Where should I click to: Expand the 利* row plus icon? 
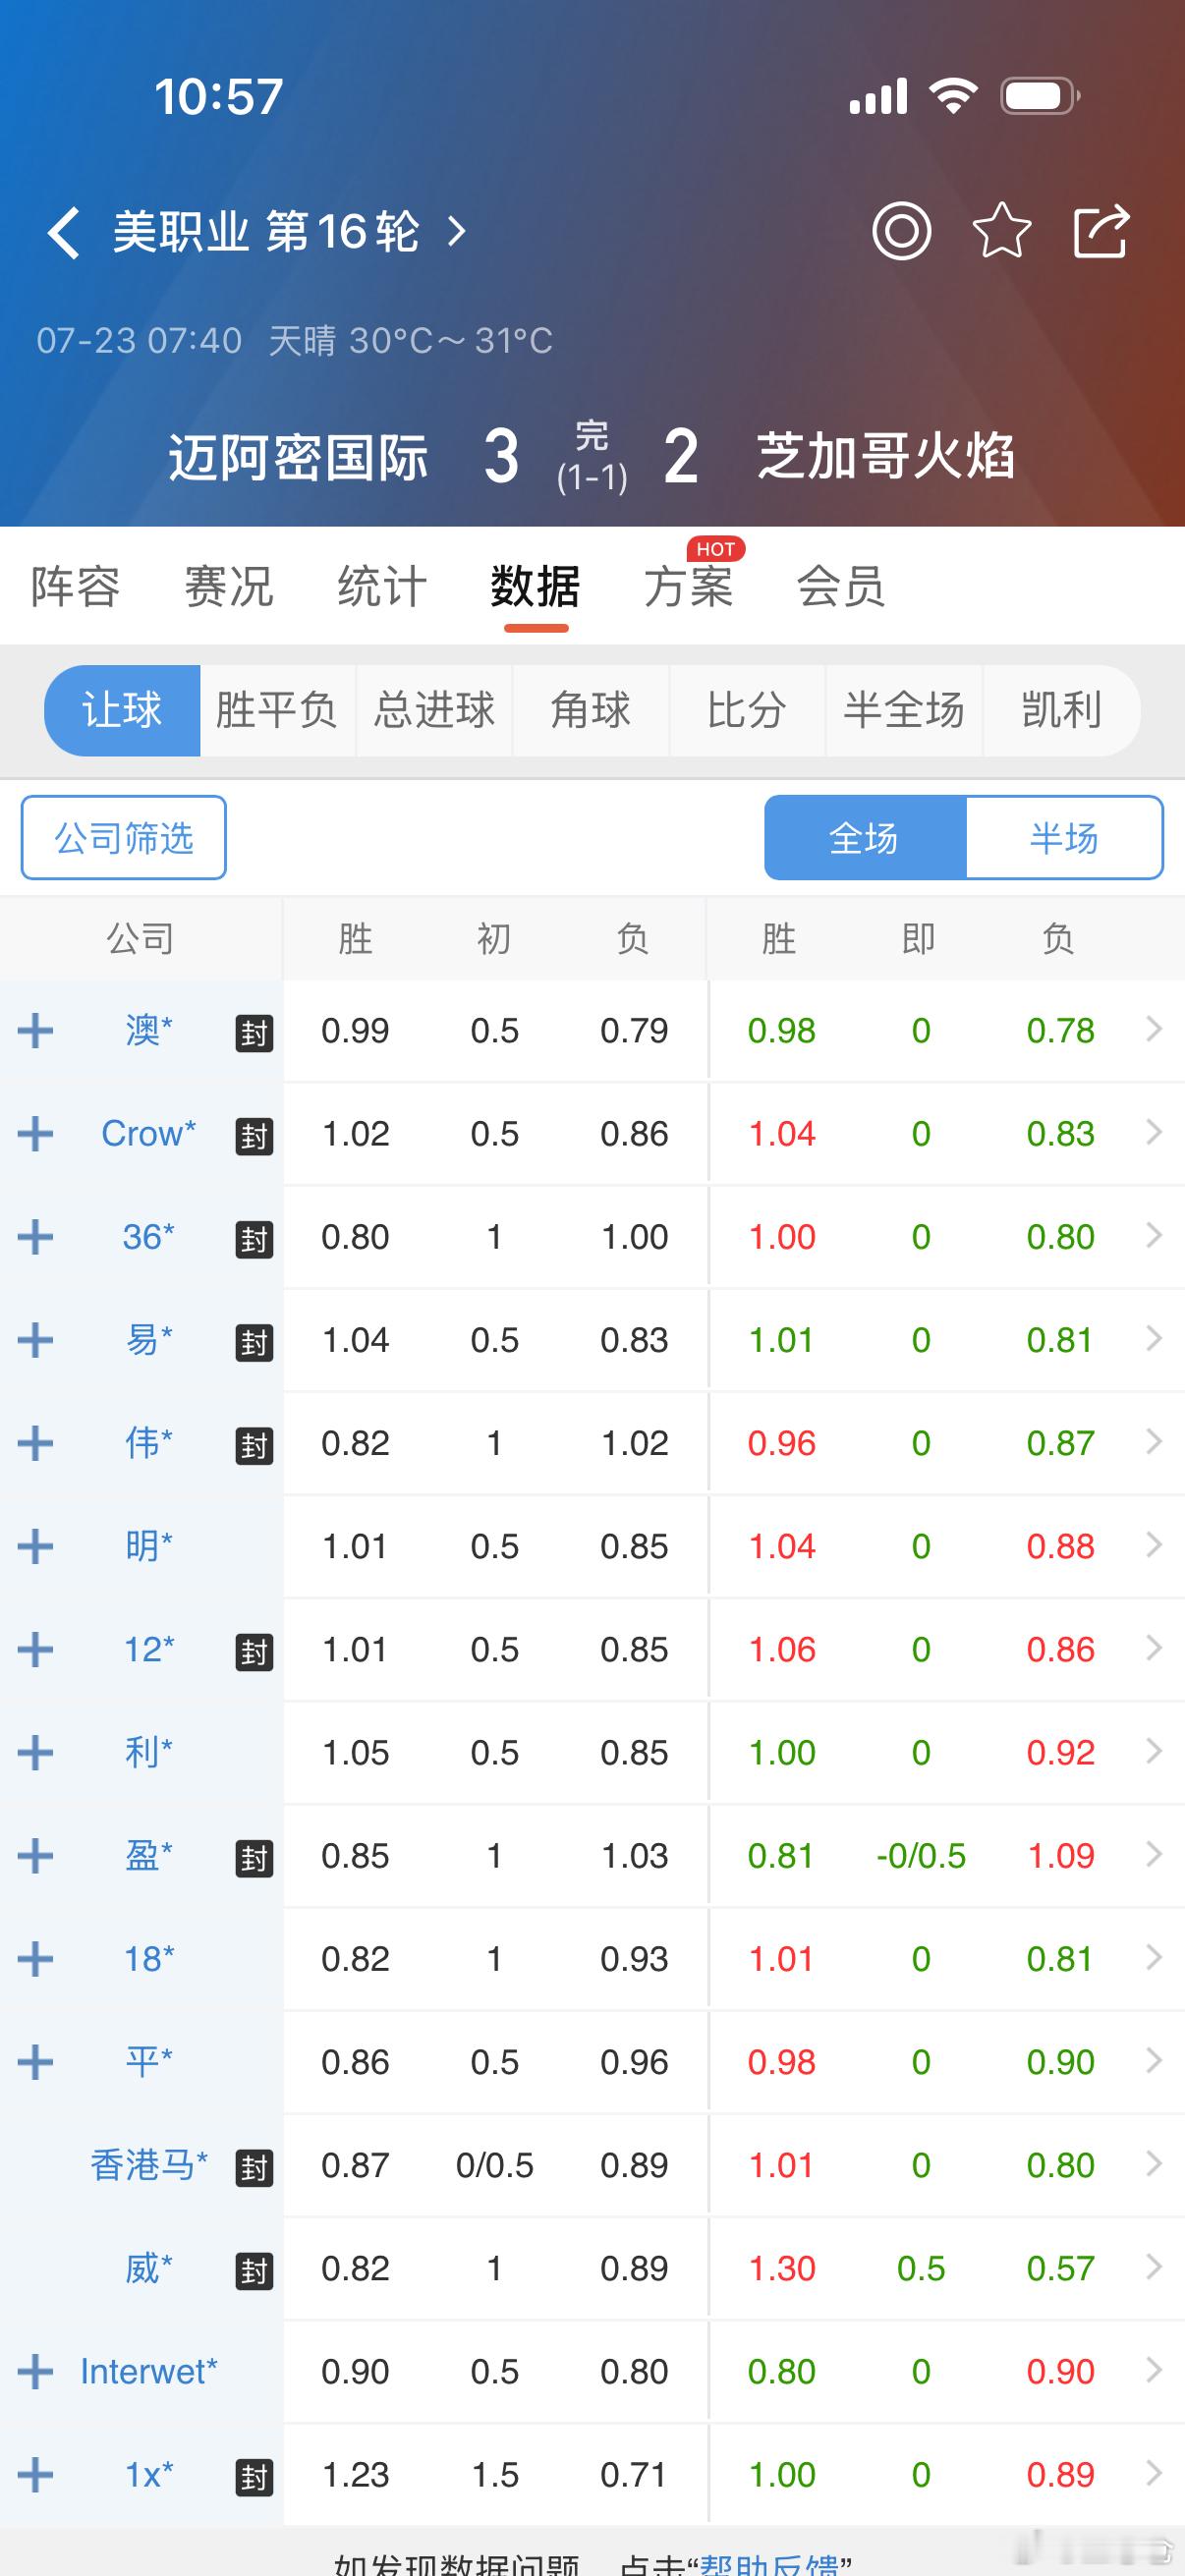[35, 1752]
